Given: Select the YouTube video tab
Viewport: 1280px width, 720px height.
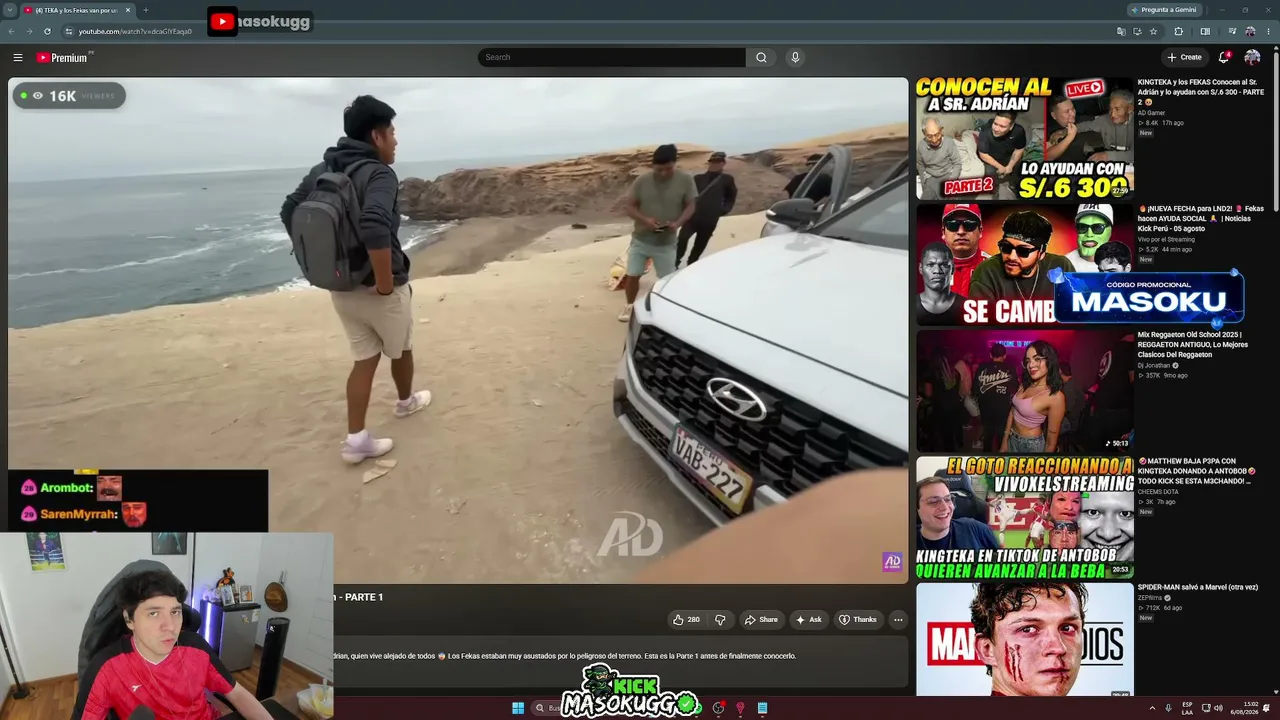Looking at the screenshot, I should (76, 10).
